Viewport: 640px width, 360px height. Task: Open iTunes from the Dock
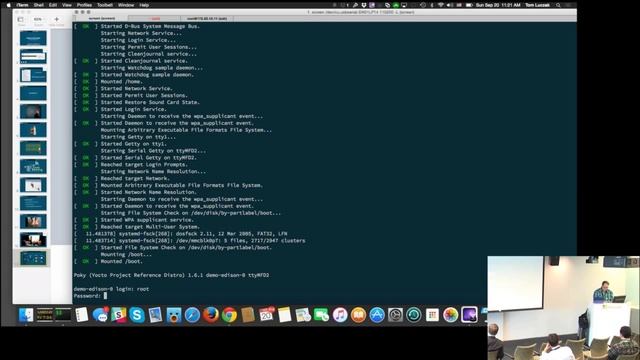(x=340, y=315)
